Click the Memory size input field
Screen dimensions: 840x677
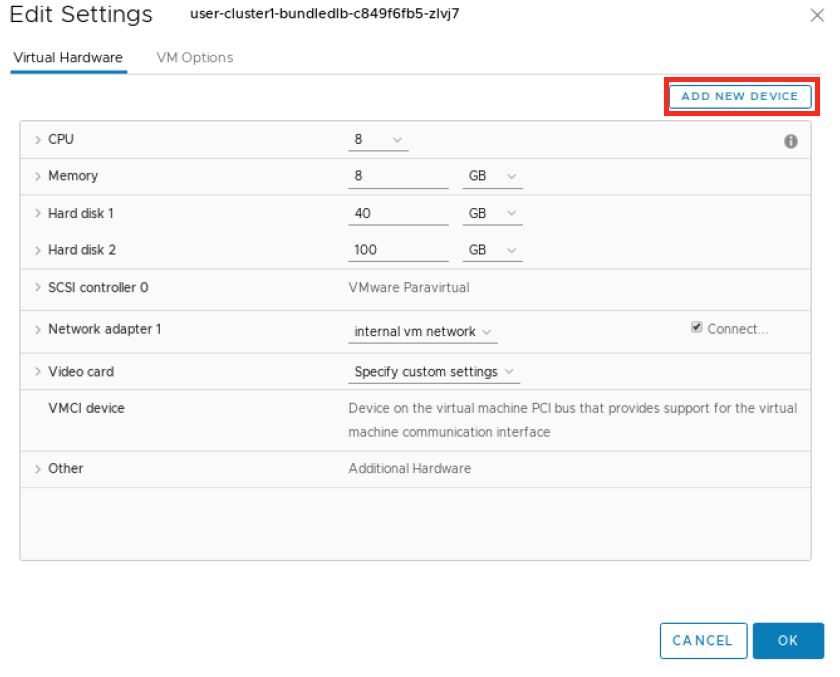398,177
